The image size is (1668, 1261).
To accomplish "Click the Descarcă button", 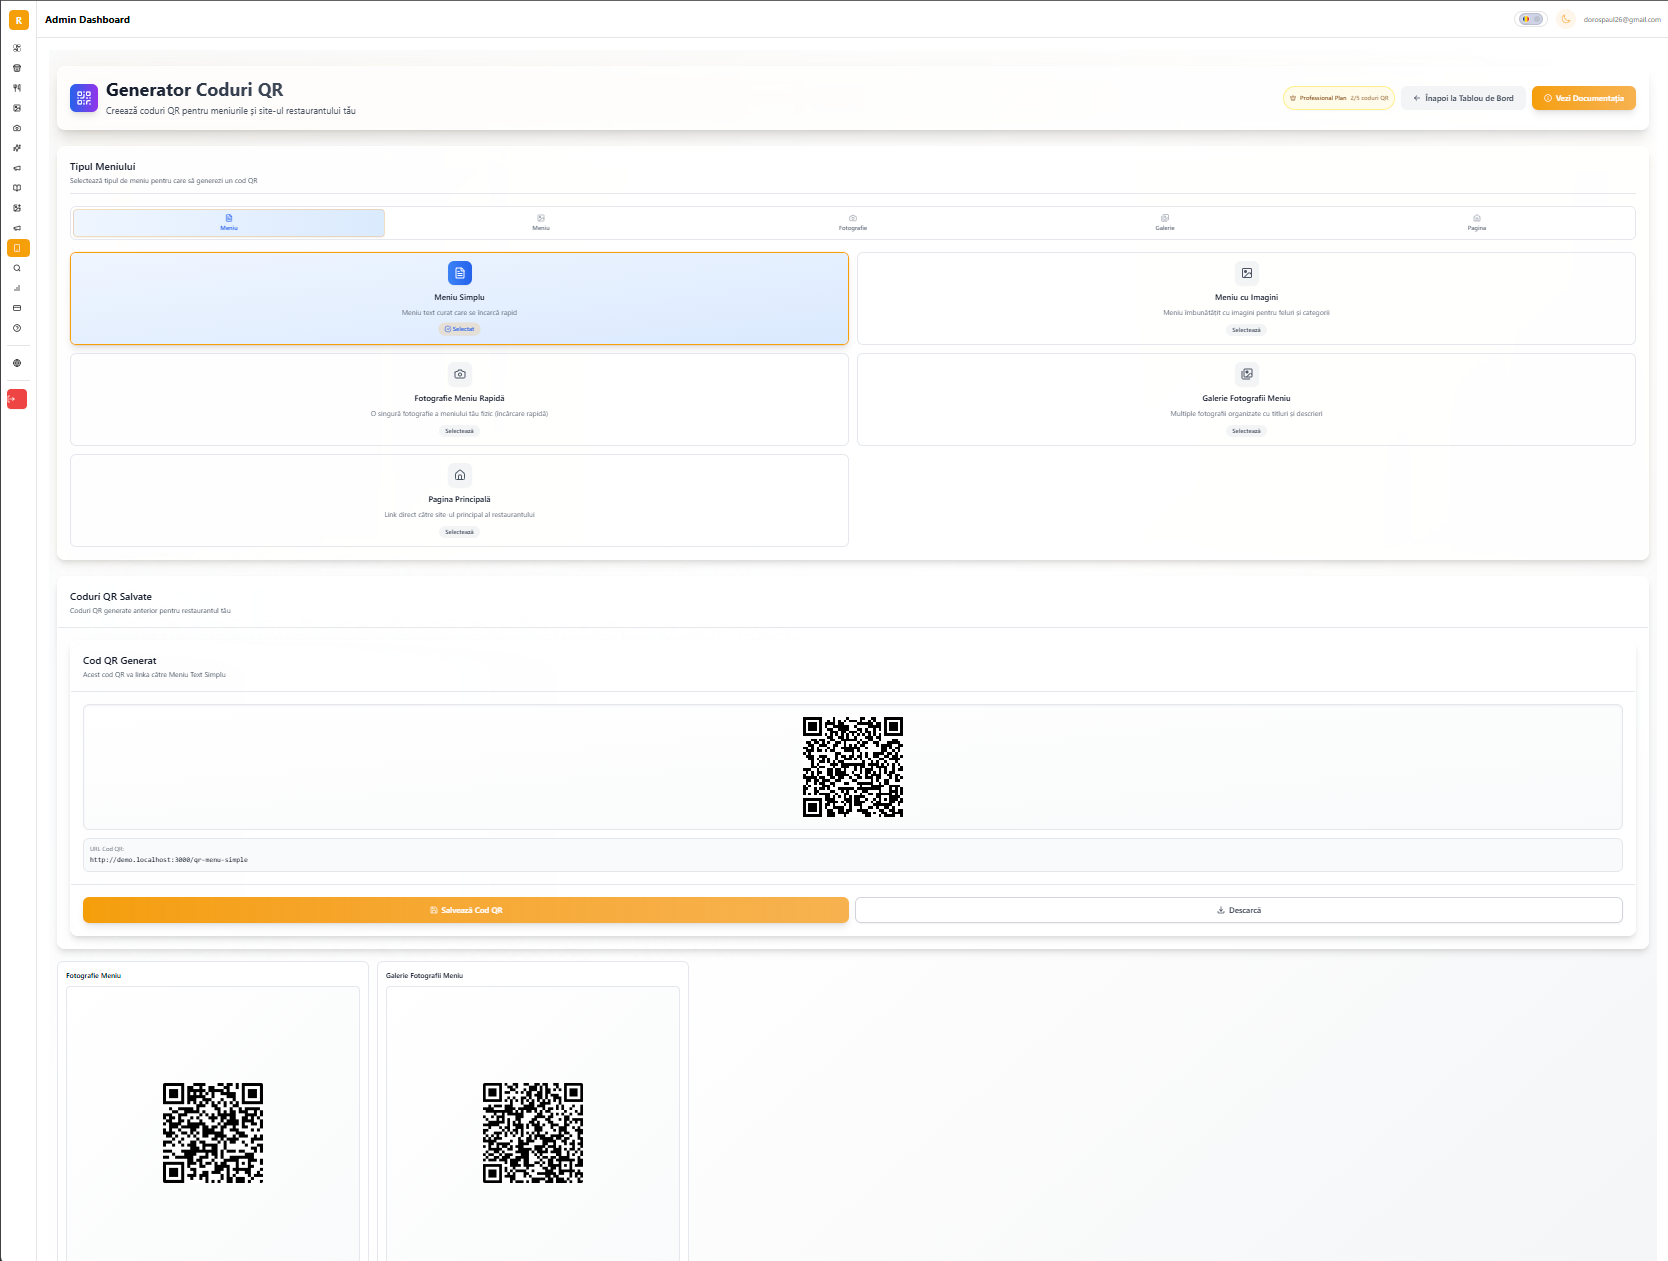I will pyautogui.click(x=1239, y=910).
